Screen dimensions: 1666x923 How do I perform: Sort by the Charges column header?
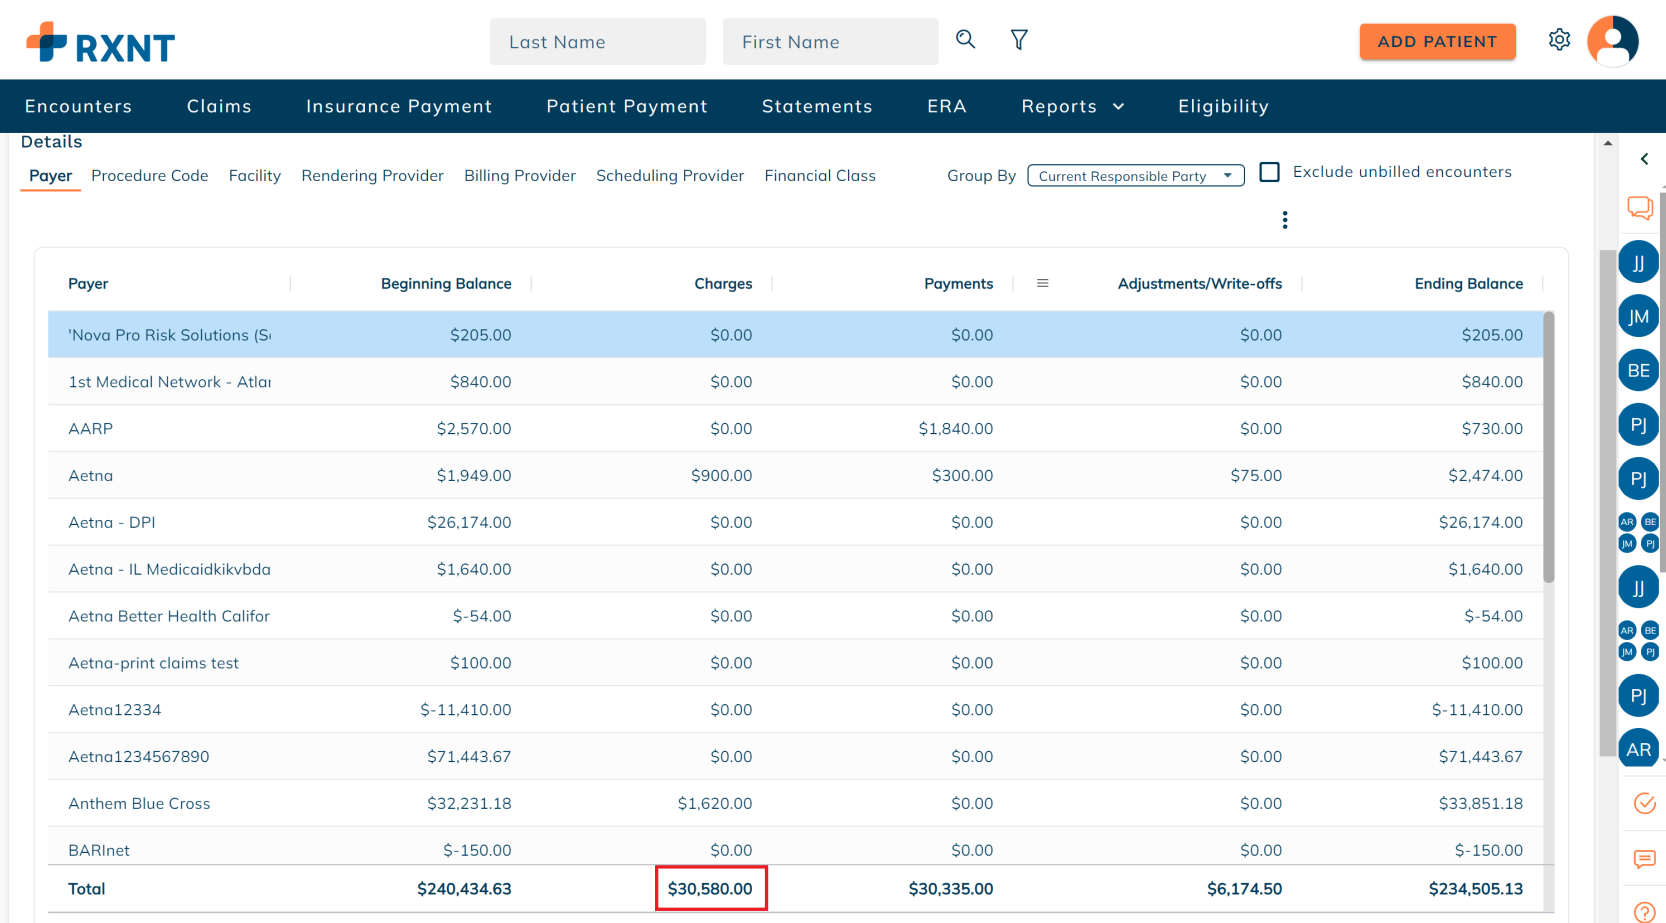click(723, 284)
